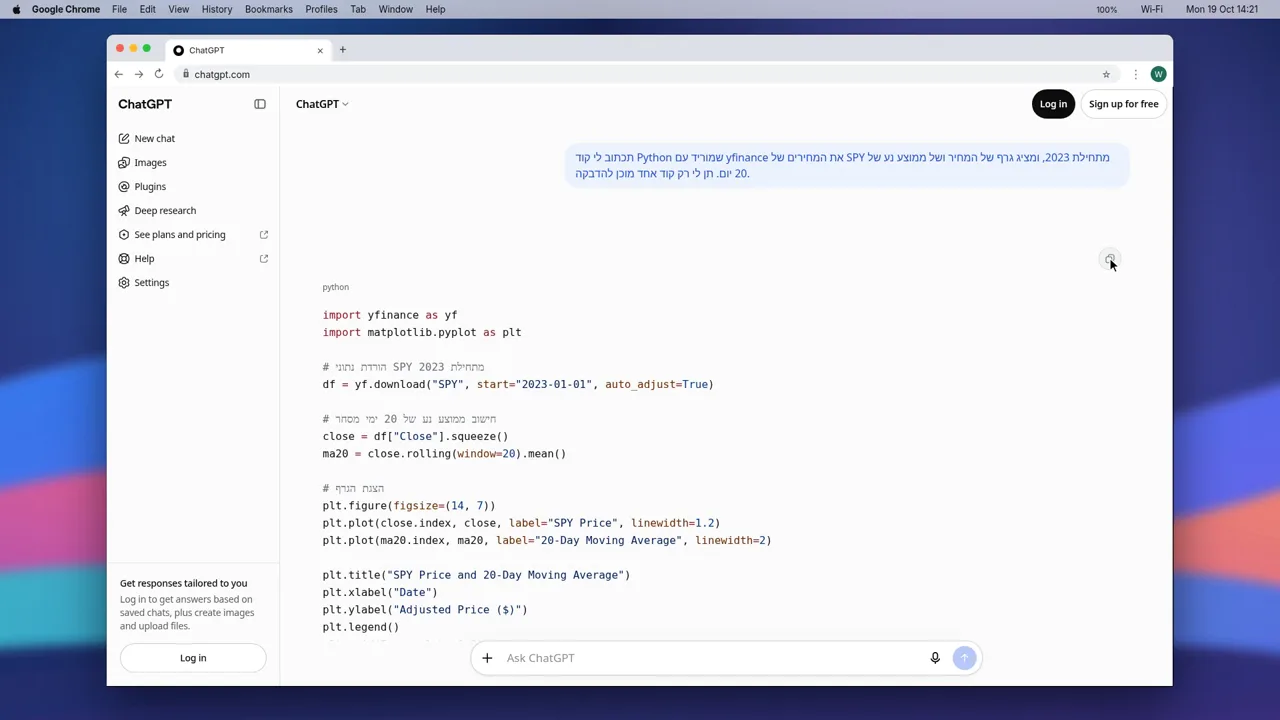
Task: Click the send message arrow button
Action: [965, 658]
